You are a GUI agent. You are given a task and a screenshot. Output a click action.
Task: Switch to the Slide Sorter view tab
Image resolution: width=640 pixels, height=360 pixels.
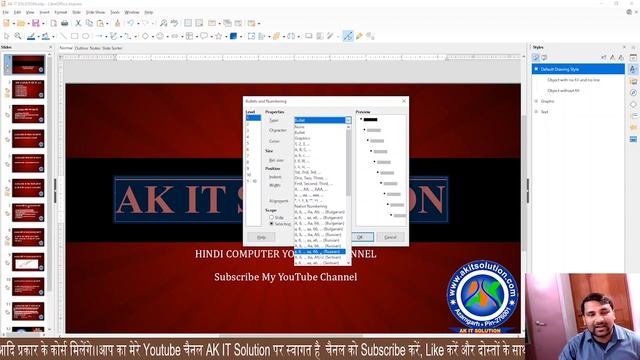tap(112, 48)
